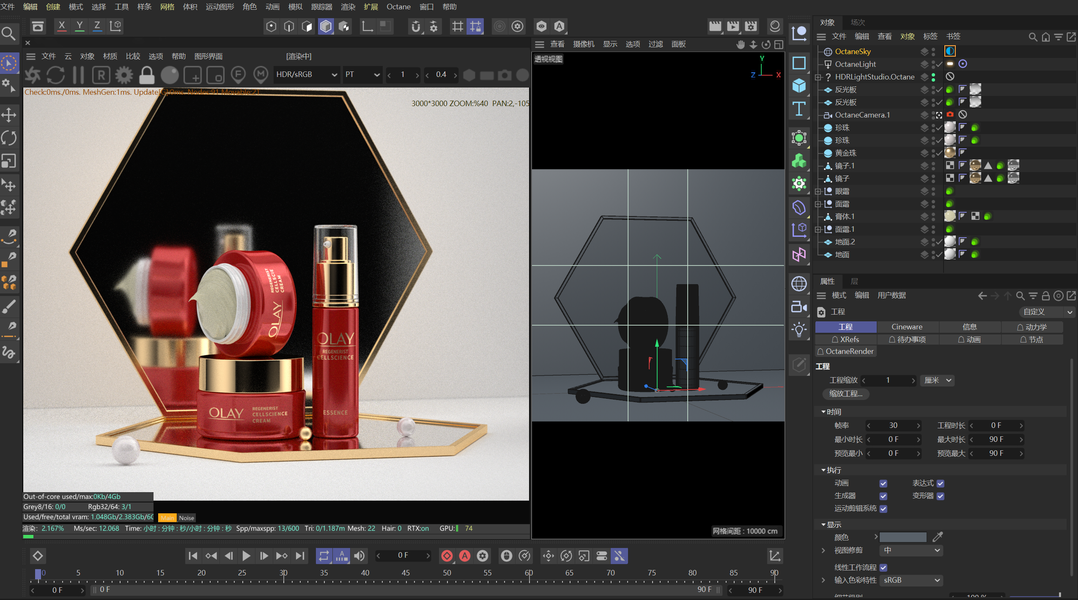The height and width of the screenshot is (600, 1078).
Task: Click the Octane send-scene render icon
Action: (32, 75)
